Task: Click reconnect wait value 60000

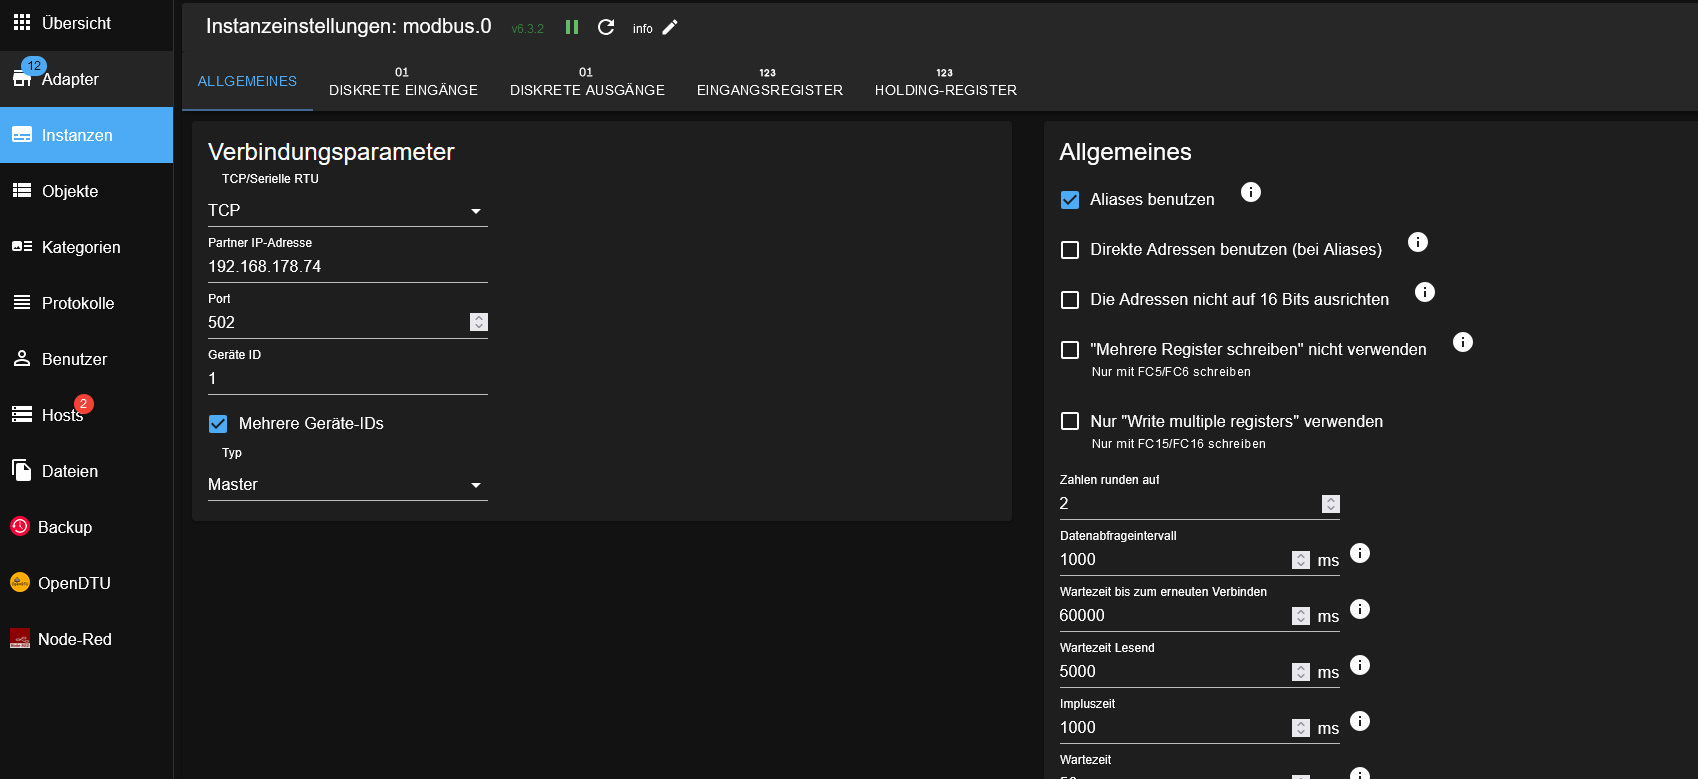Action: [x=1082, y=615]
